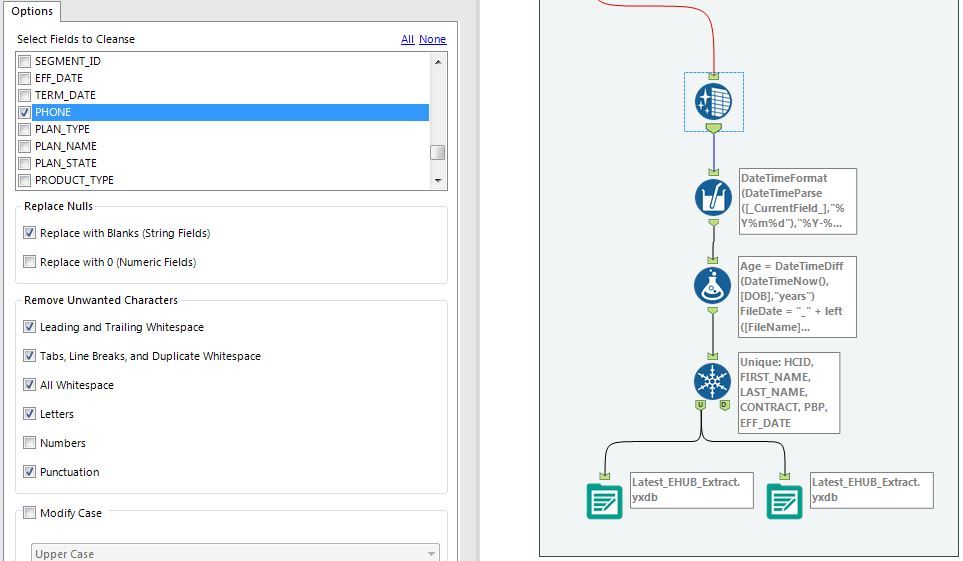Check the SEGMENT_ID field checkbox
This screenshot has width=963, height=561.
[x=25, y=61]
